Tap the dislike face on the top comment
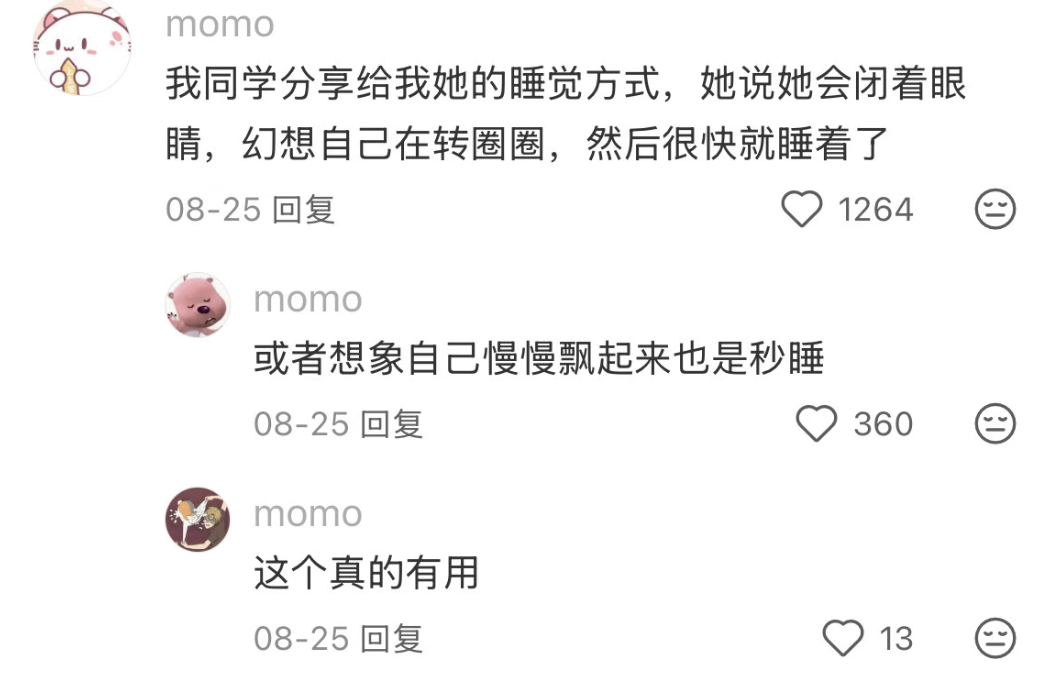1055x691 pixels. point(995,209)
